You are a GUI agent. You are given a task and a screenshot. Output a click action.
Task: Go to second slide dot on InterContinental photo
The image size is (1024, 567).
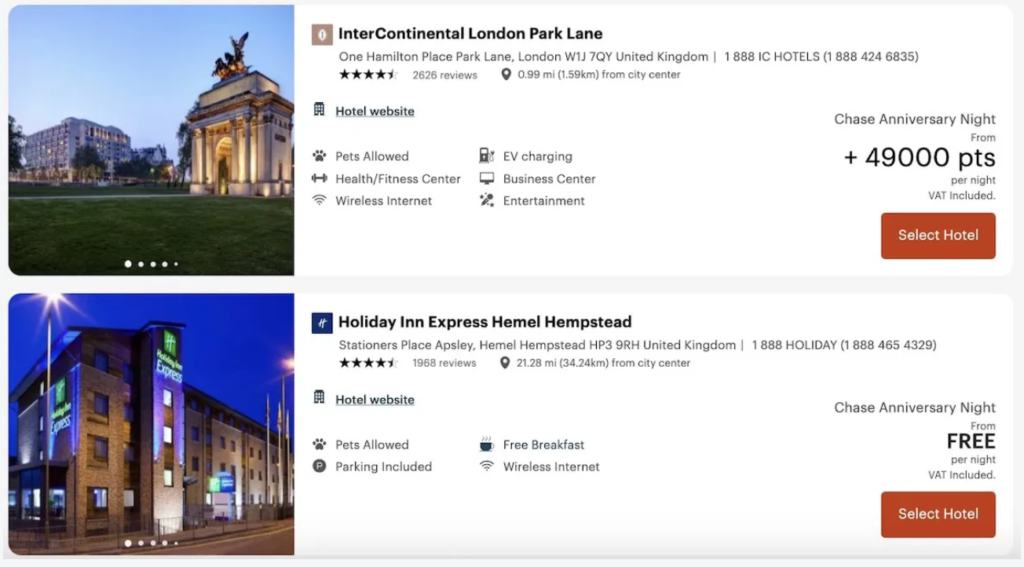click(x=140, y=264)
